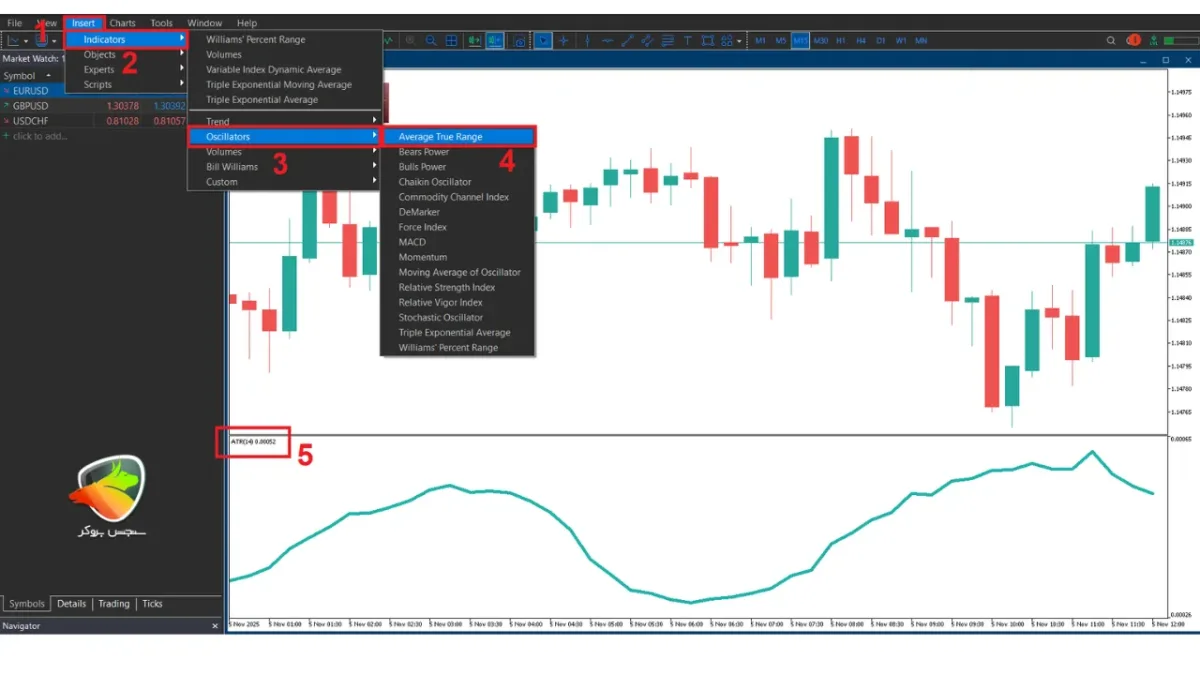Viewport: 1200px width, 675px height.
Task: Expand the Scripts submenu
Action: click(127, 84)
